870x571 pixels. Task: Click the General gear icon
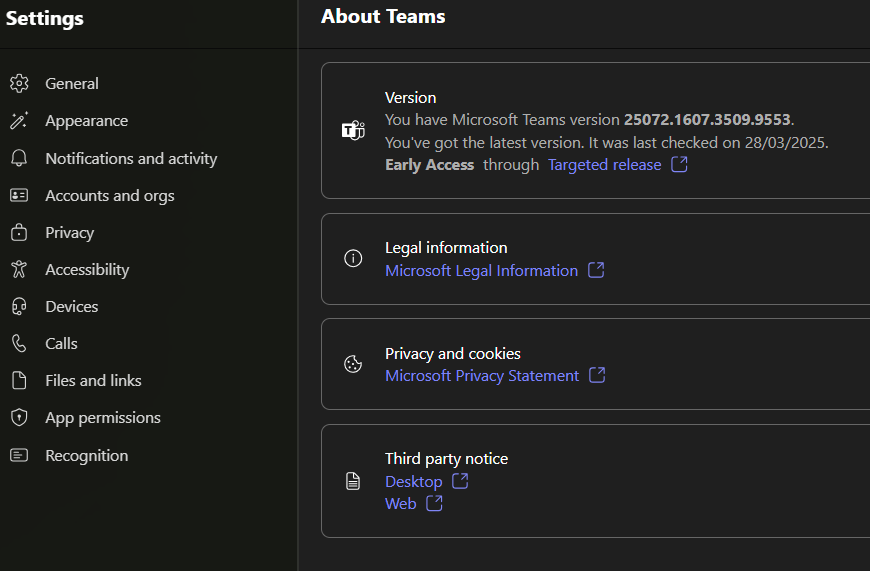pos(19,84)
